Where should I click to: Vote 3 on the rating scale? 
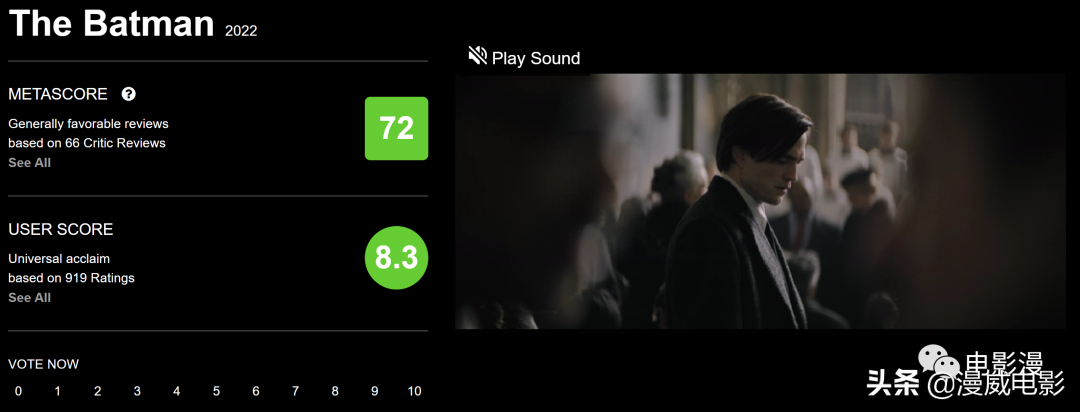[x=137, y=391]
